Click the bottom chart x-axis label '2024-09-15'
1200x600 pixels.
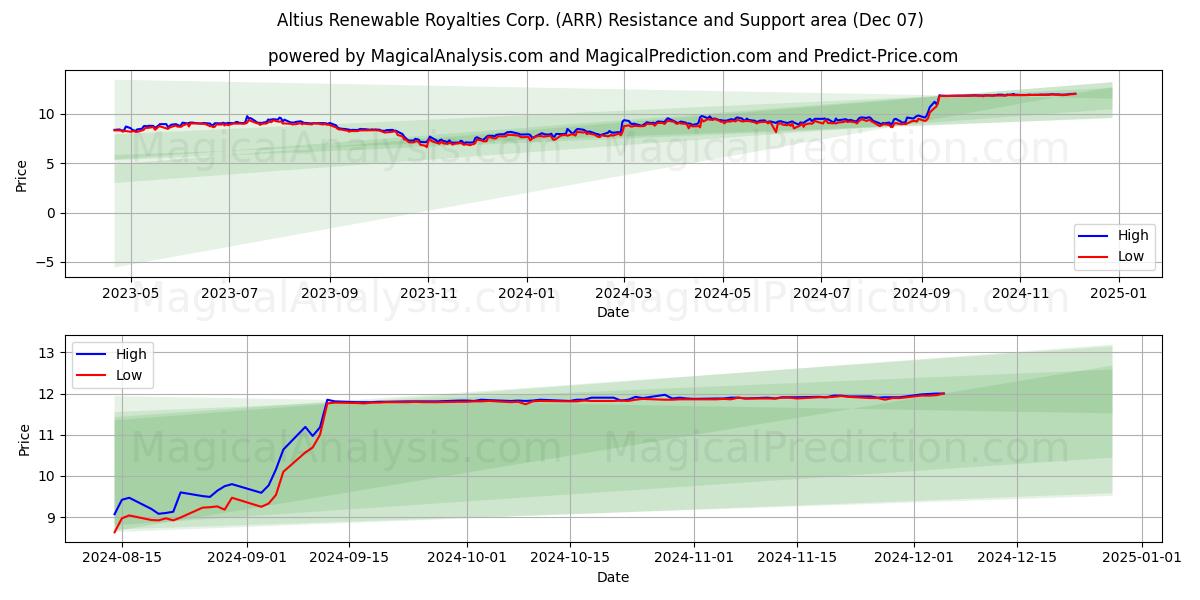point(349,558)
